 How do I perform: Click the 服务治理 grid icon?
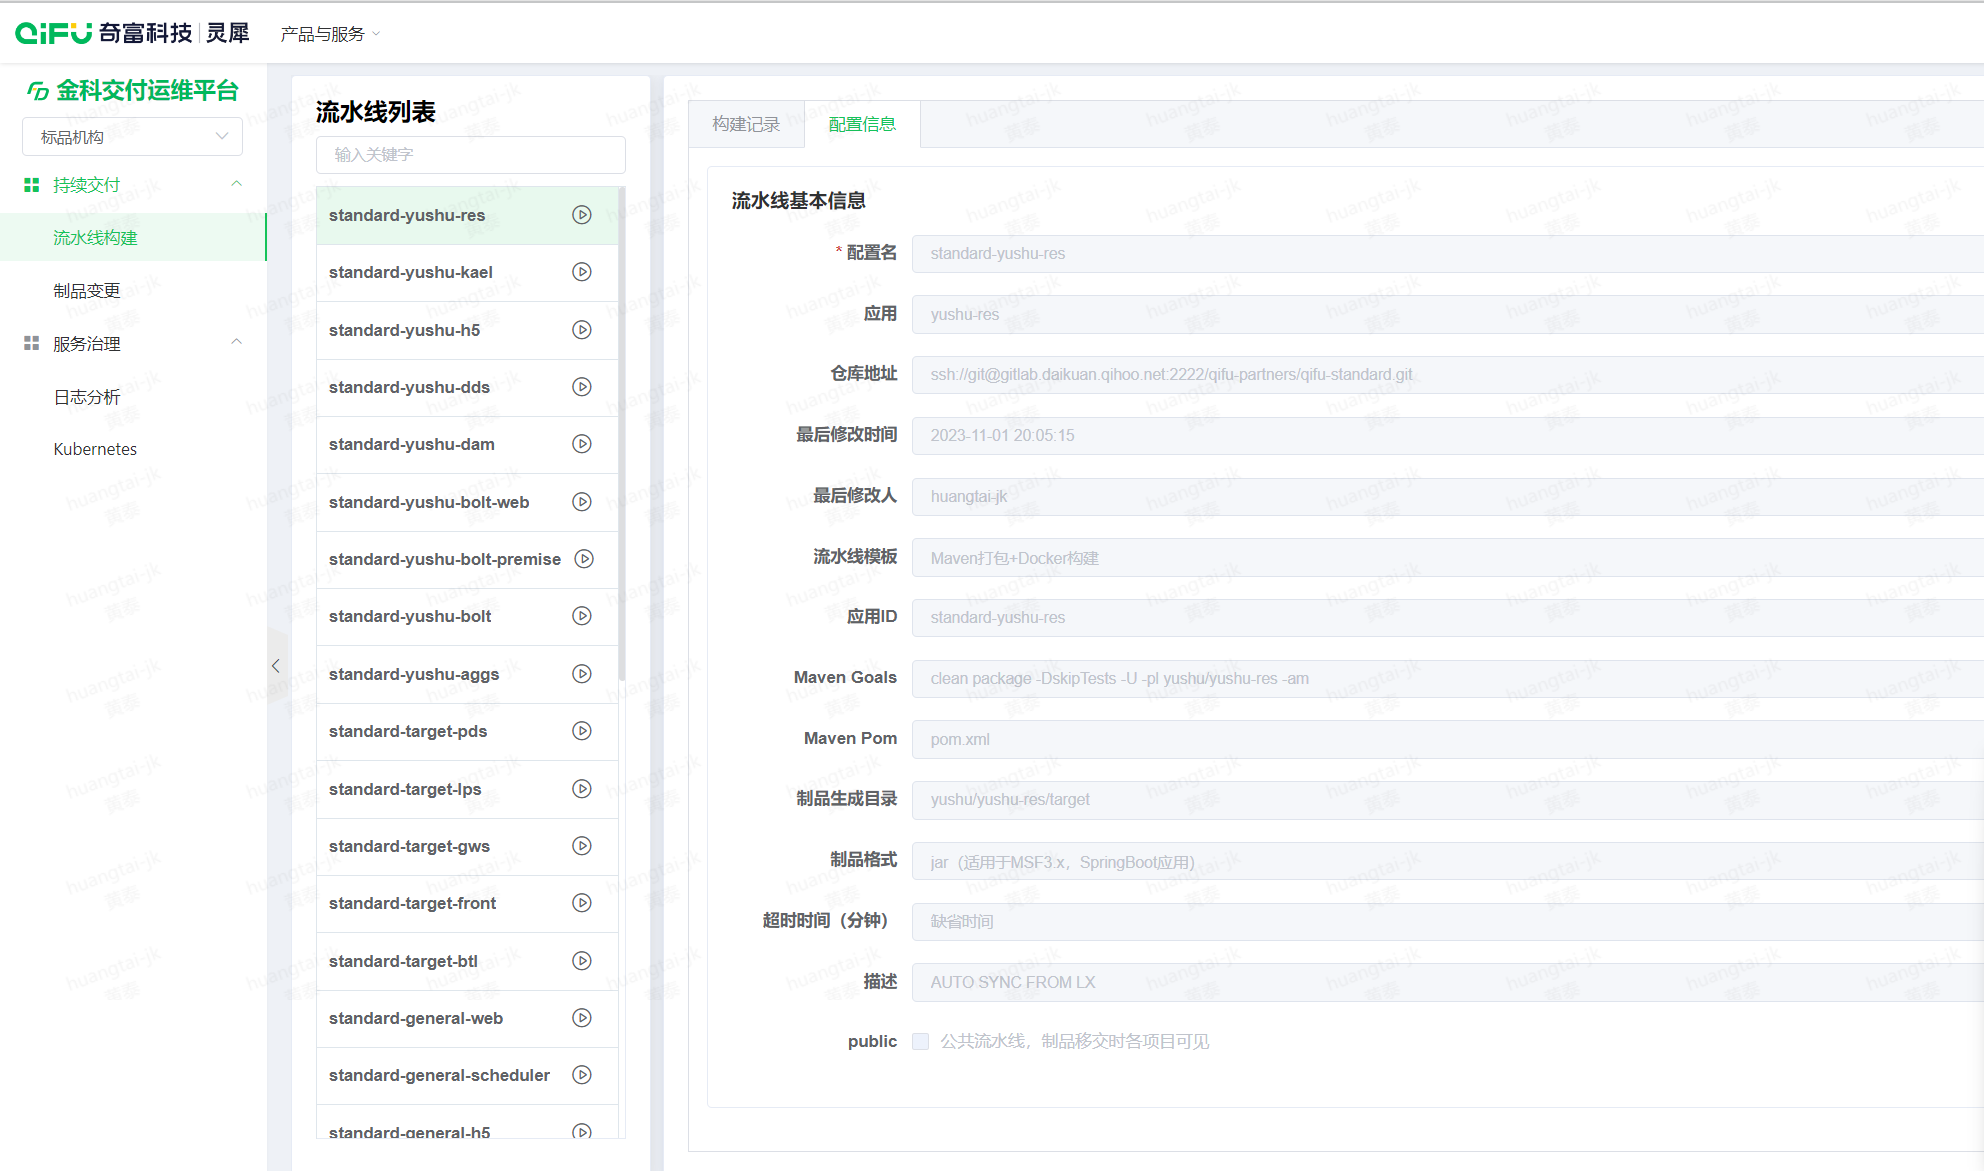tap(29, 342)
